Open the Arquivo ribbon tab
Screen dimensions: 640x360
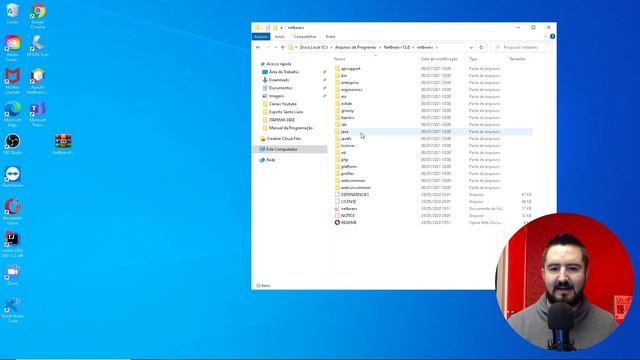pyautogui.click(x=261, y=36)
